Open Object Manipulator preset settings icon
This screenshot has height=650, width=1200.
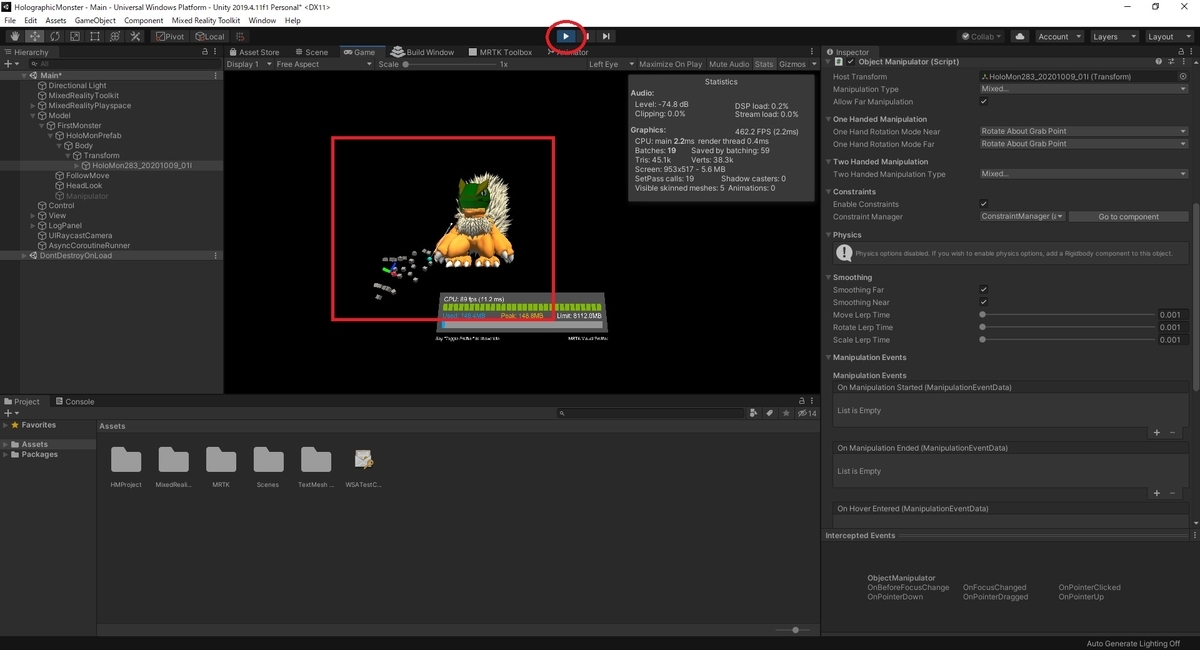(1173, 61)
